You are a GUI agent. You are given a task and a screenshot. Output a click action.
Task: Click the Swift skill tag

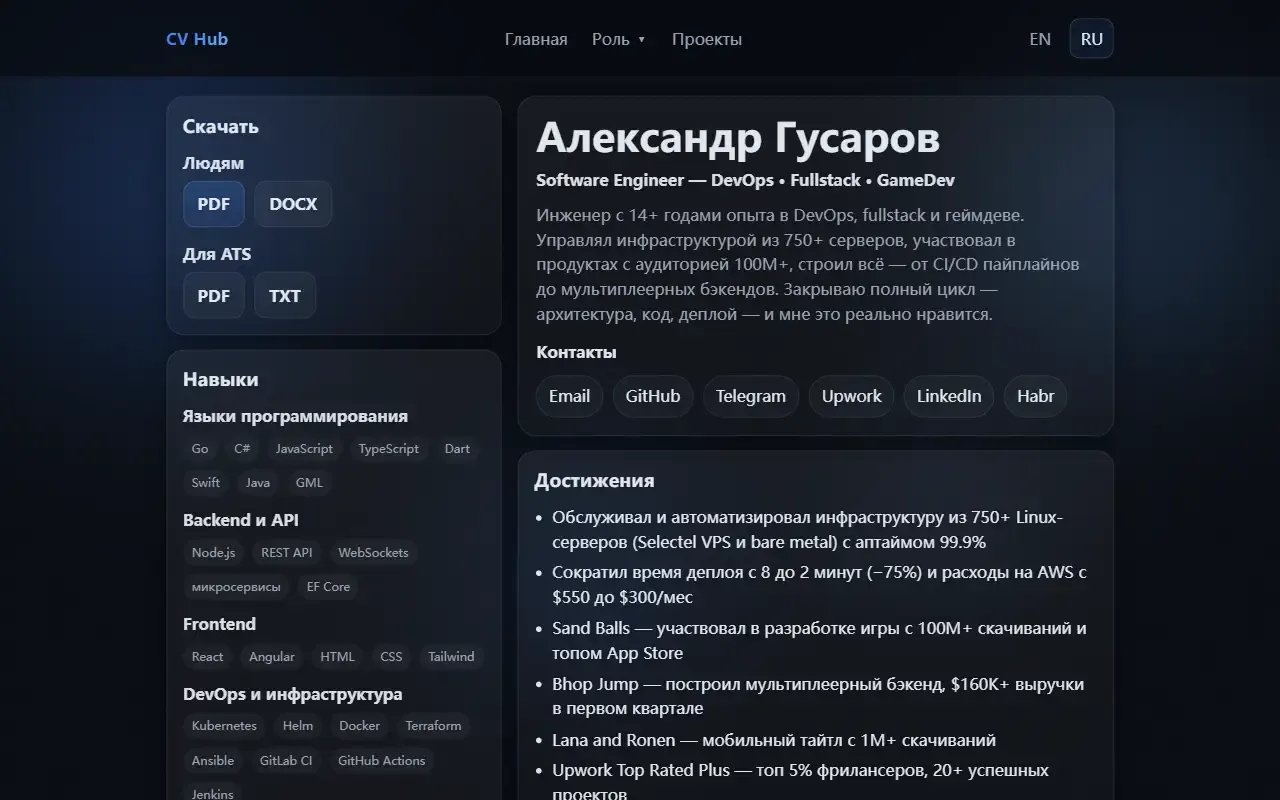pos(206,483)
